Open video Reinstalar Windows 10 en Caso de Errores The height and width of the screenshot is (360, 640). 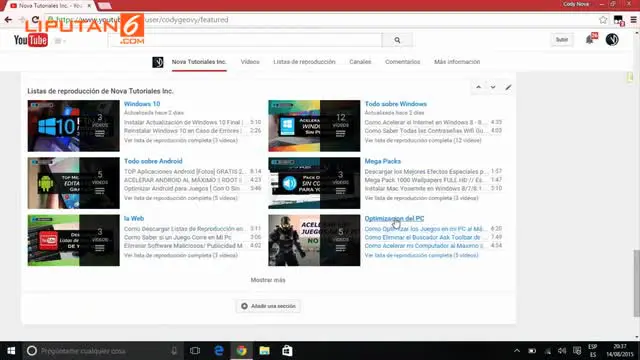tap(182, 131)
